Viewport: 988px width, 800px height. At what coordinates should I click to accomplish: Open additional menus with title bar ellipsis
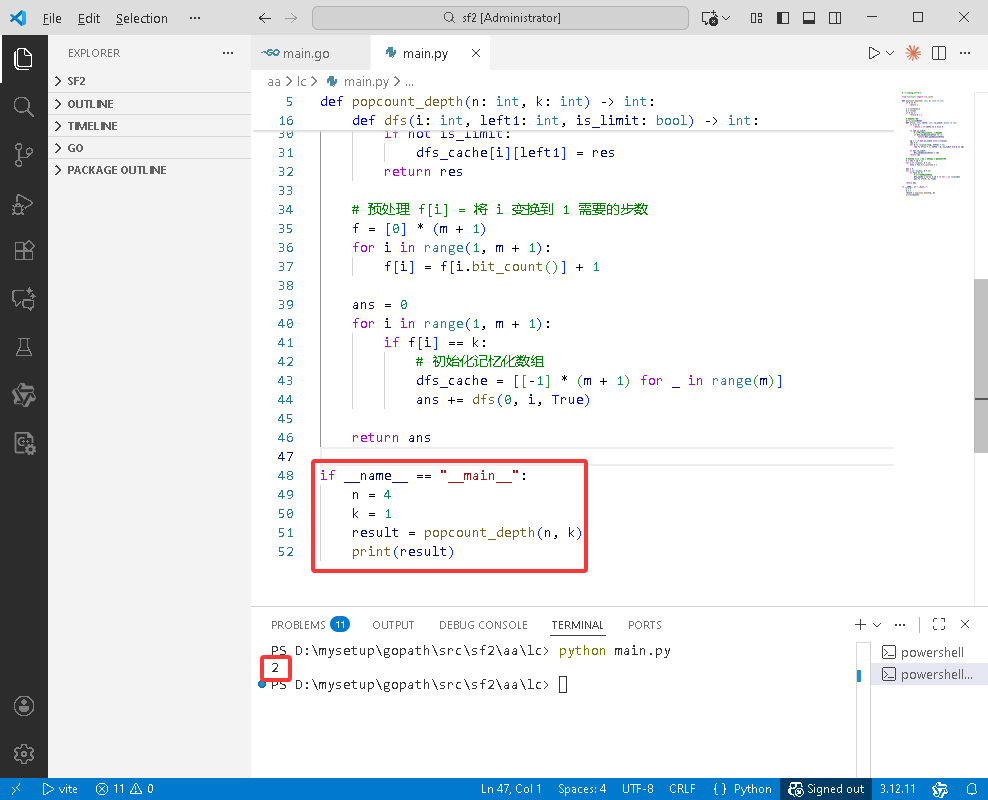point(195,18)
